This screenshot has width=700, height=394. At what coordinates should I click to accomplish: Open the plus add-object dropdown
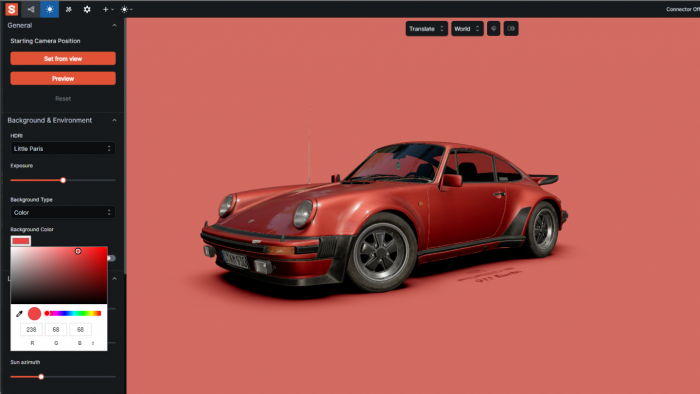click(x=108, y=9)
